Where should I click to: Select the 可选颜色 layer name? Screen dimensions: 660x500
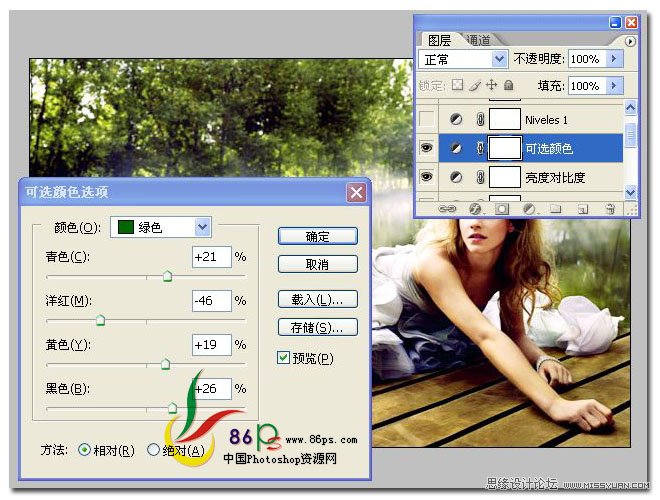pos(549,149)
